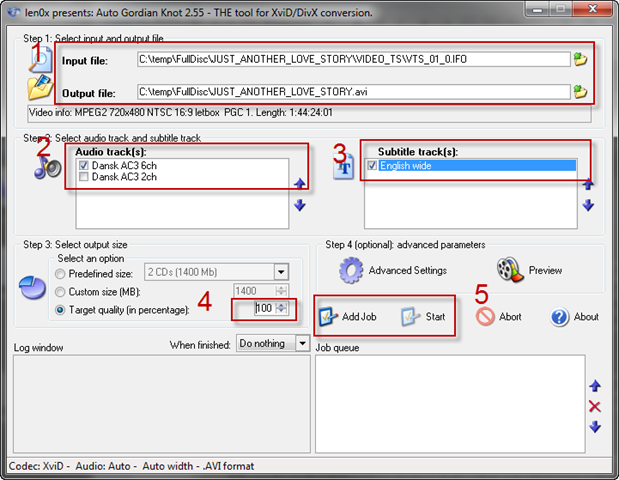619x480 pixels.
Task: Delete queued job with red X
Action: click(595, 406)
